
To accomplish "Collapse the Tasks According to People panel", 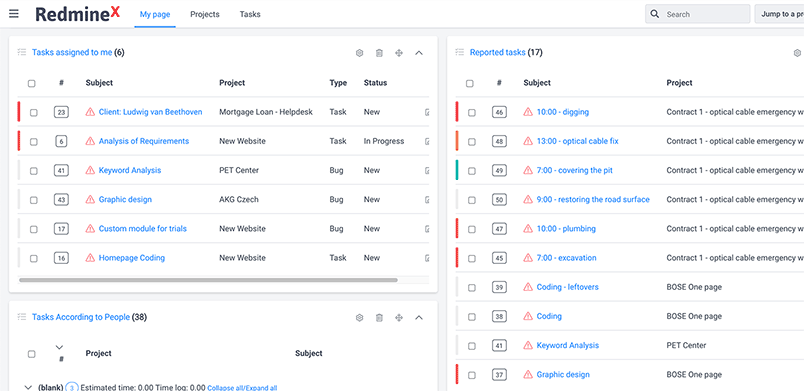I will 419,318.
